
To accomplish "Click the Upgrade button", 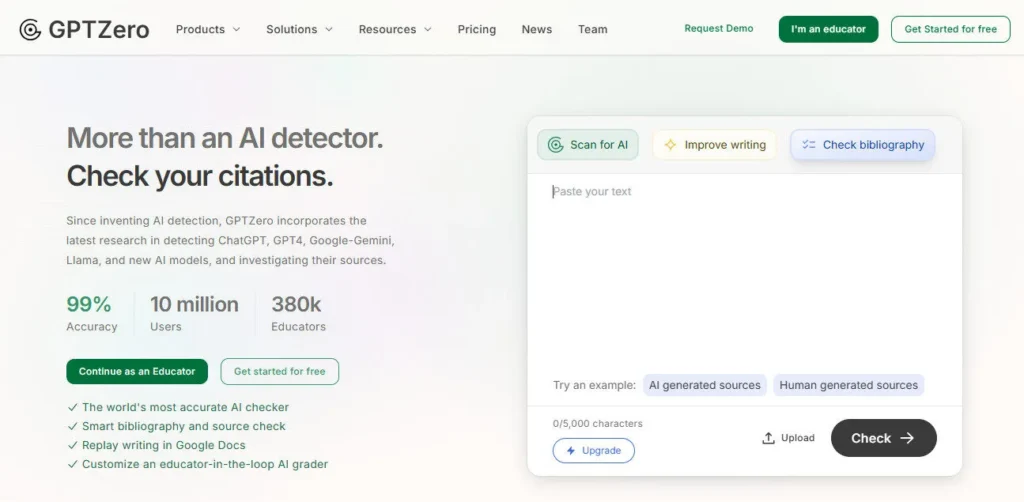I will 594,450.
